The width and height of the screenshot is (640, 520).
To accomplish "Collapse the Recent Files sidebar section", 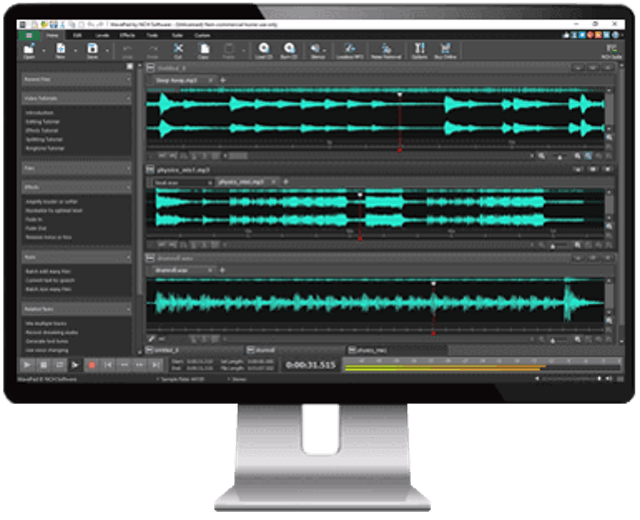I will [x=128, y=79].
